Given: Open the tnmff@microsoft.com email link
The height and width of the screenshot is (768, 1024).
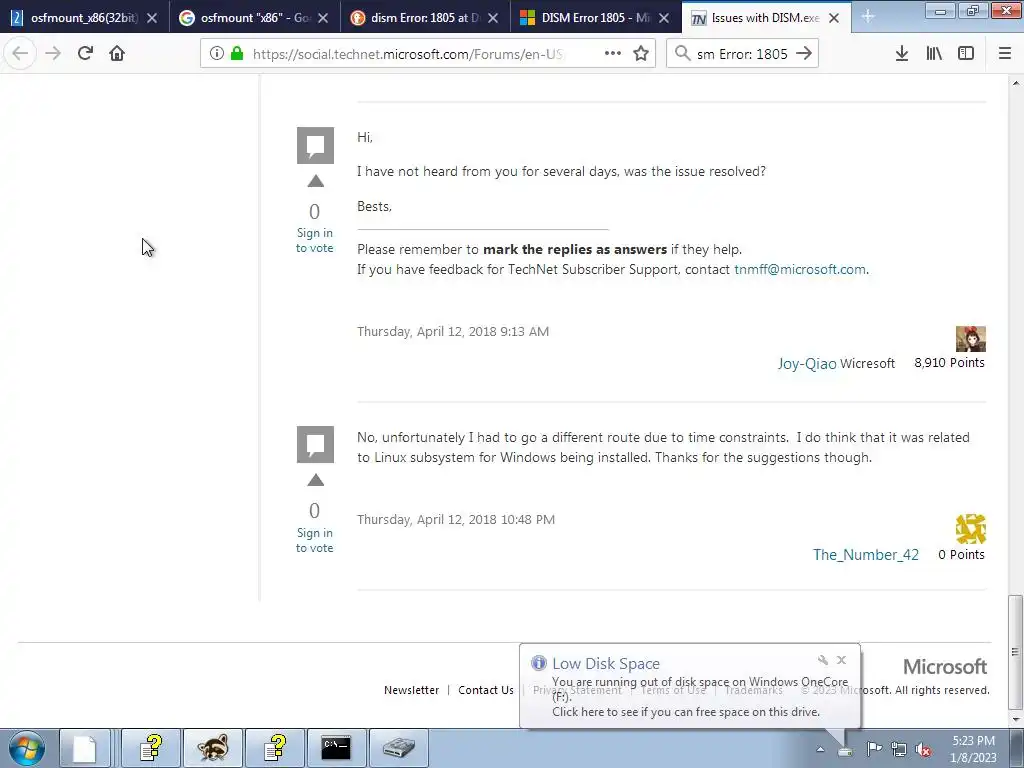Looking at the screenshot, I should coord(800,269).
